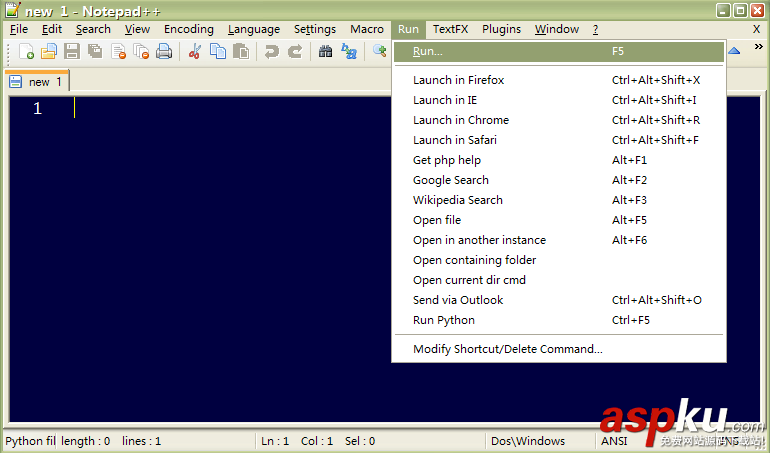Open the TextFX menu
The image size is (770, 453).
(450, 29)
